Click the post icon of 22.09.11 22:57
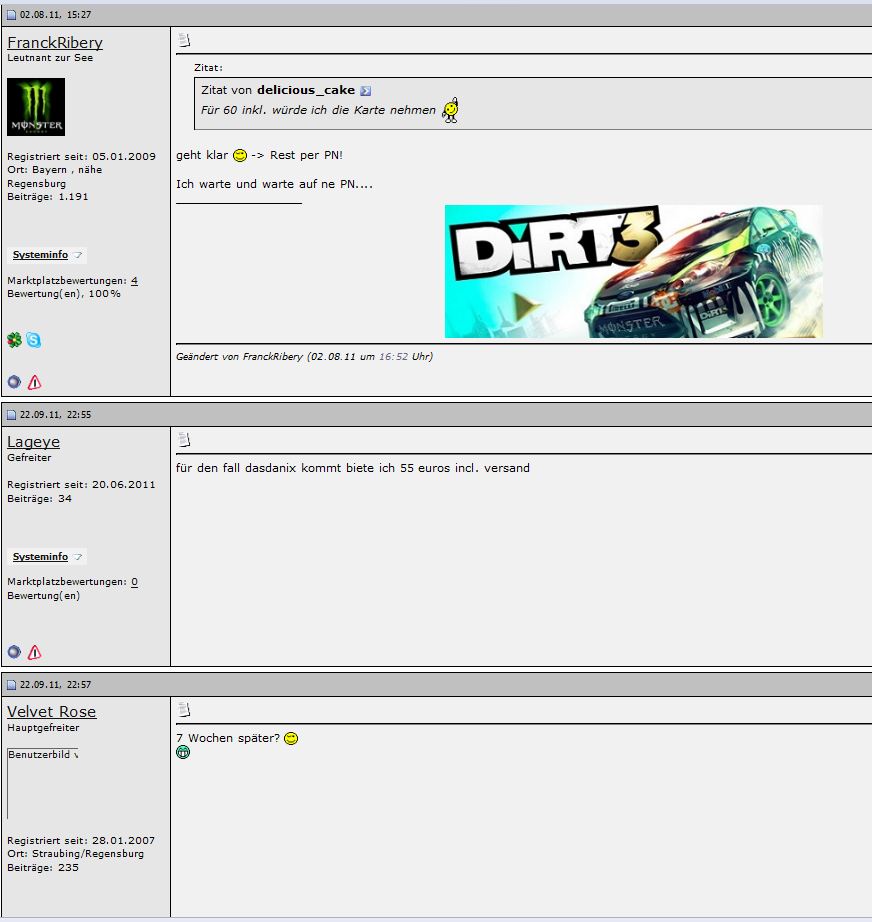Viewport: 872px width, 922px height. tap(11, 684)
